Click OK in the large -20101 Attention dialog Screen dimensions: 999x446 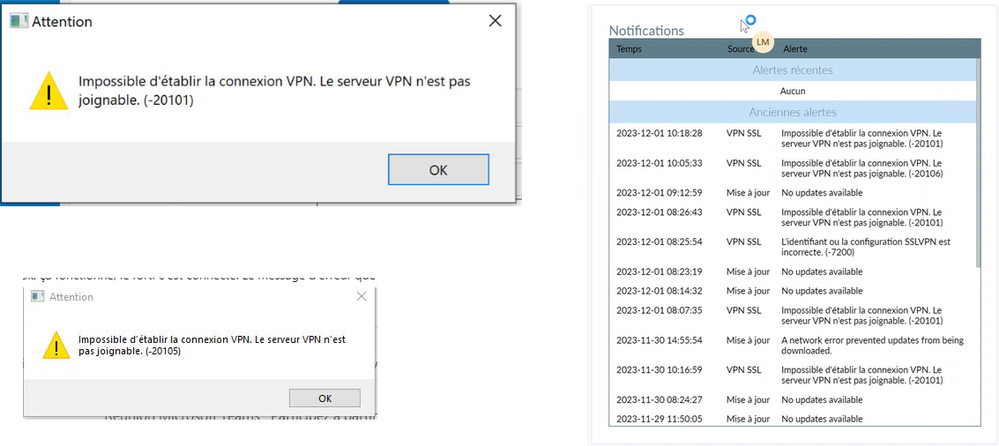pos(438,169)
